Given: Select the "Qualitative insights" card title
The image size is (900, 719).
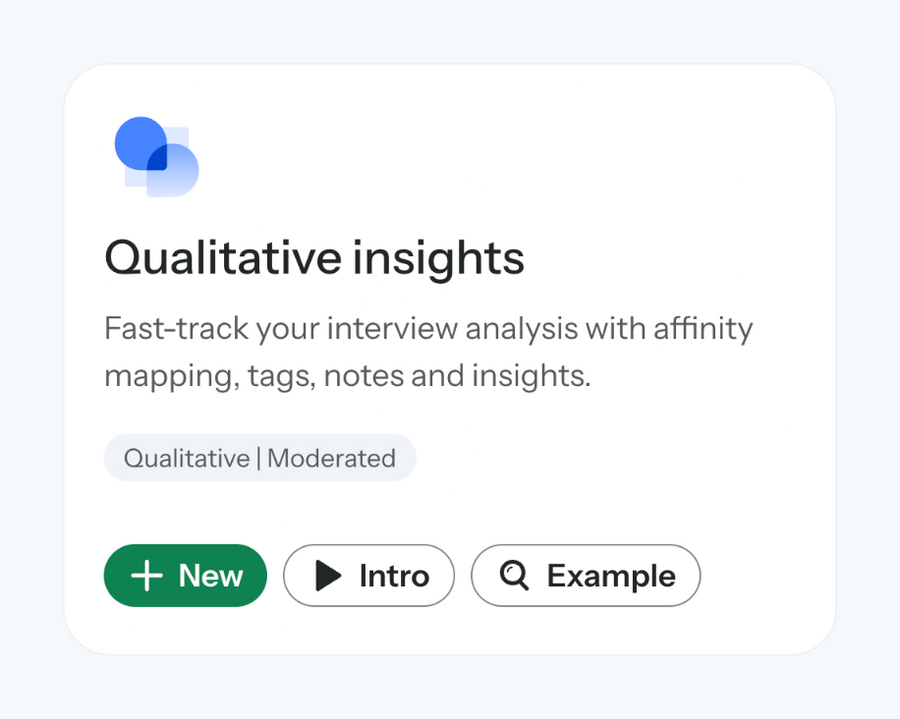Looking at the screenshot, I should [314, 258].
